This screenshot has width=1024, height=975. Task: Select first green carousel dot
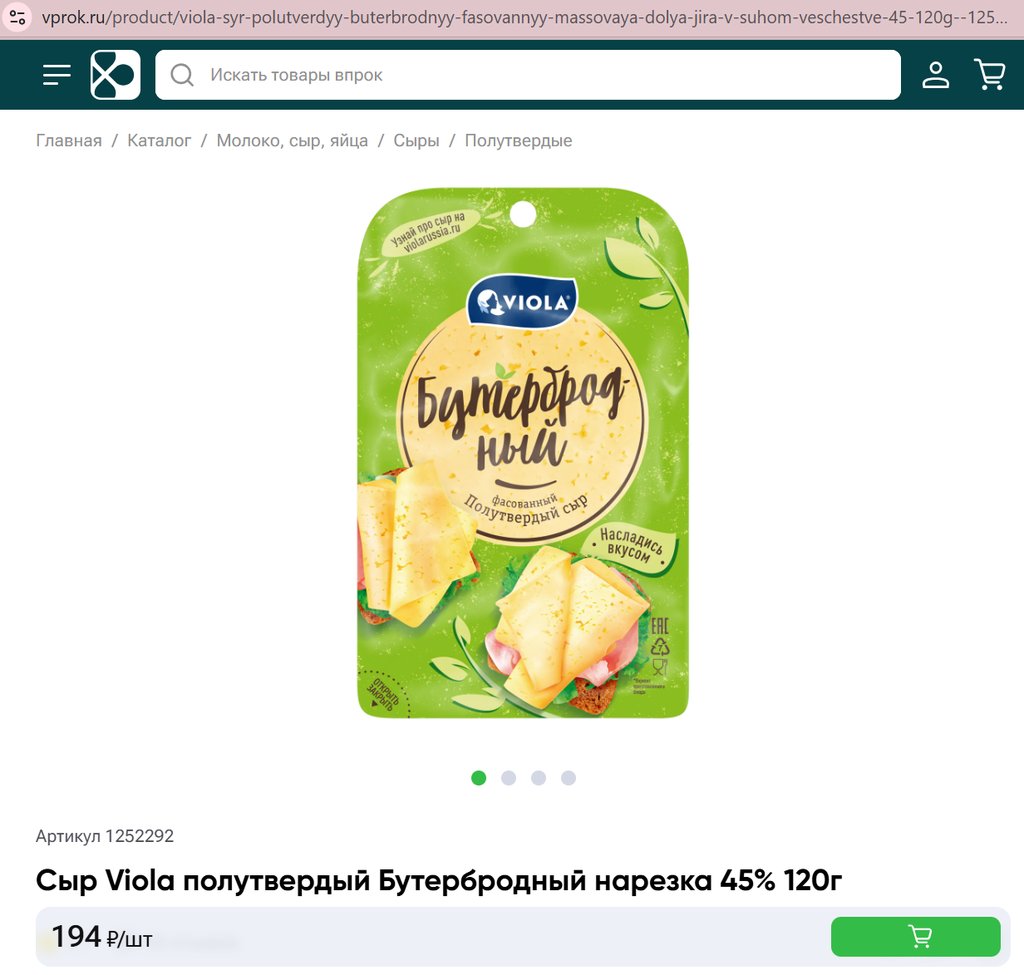pos(479,778)
